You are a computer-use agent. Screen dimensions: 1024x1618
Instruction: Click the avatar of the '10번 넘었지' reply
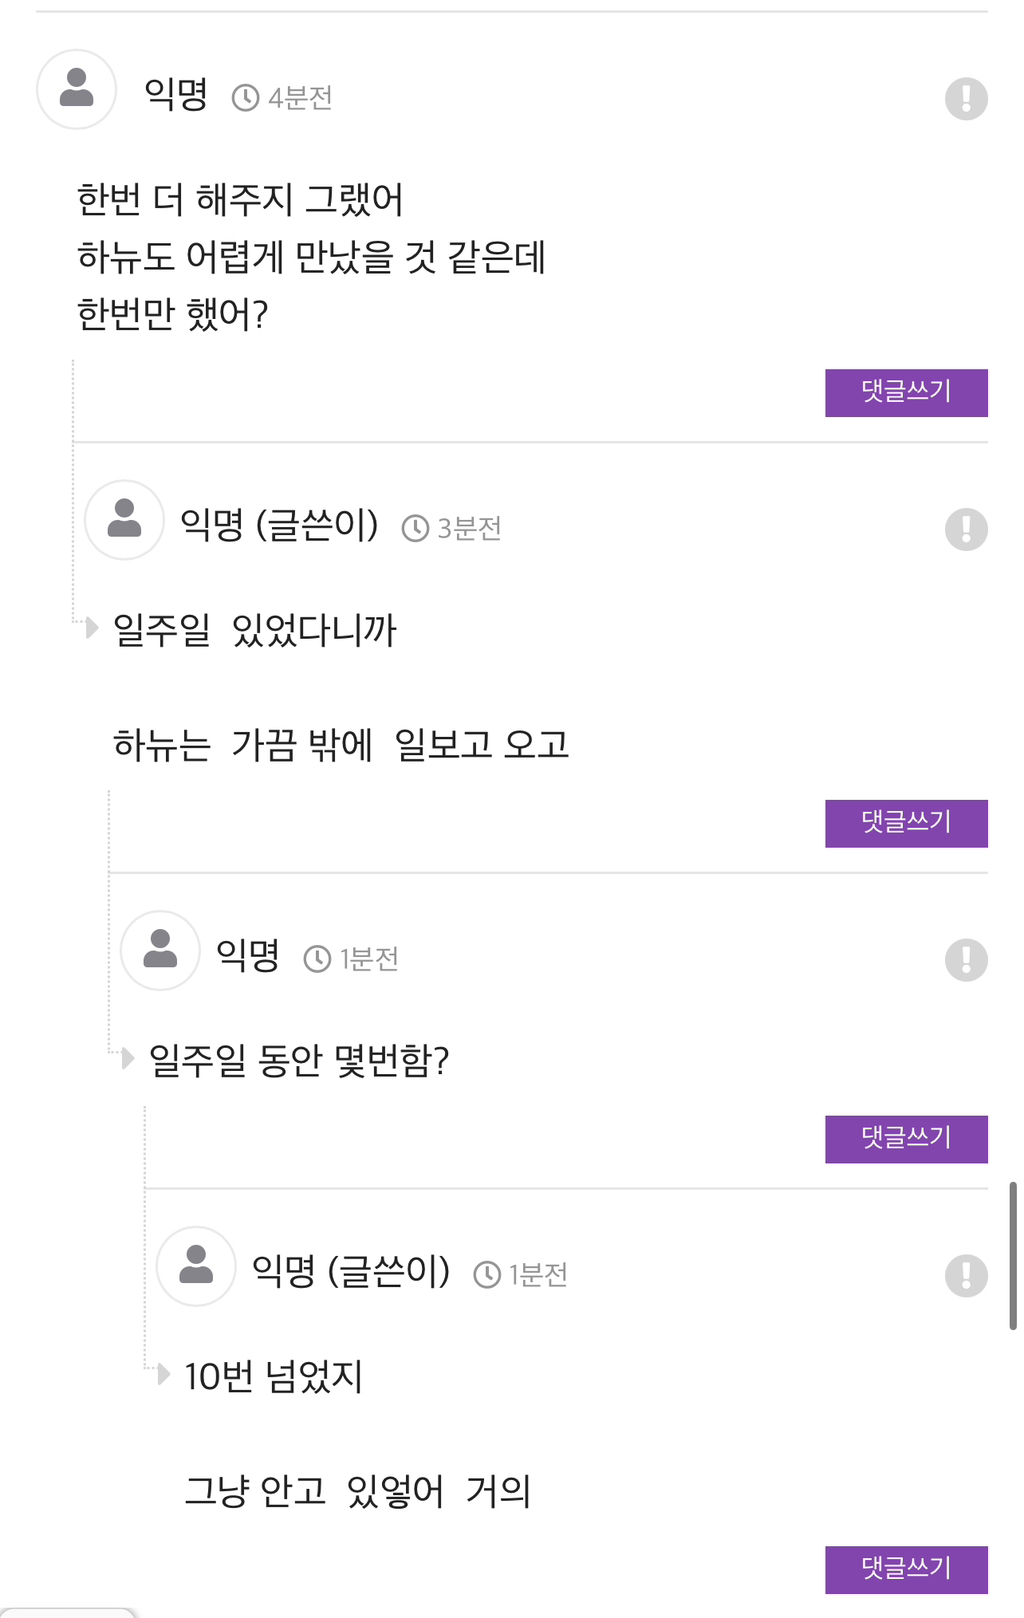(196, 1266)
